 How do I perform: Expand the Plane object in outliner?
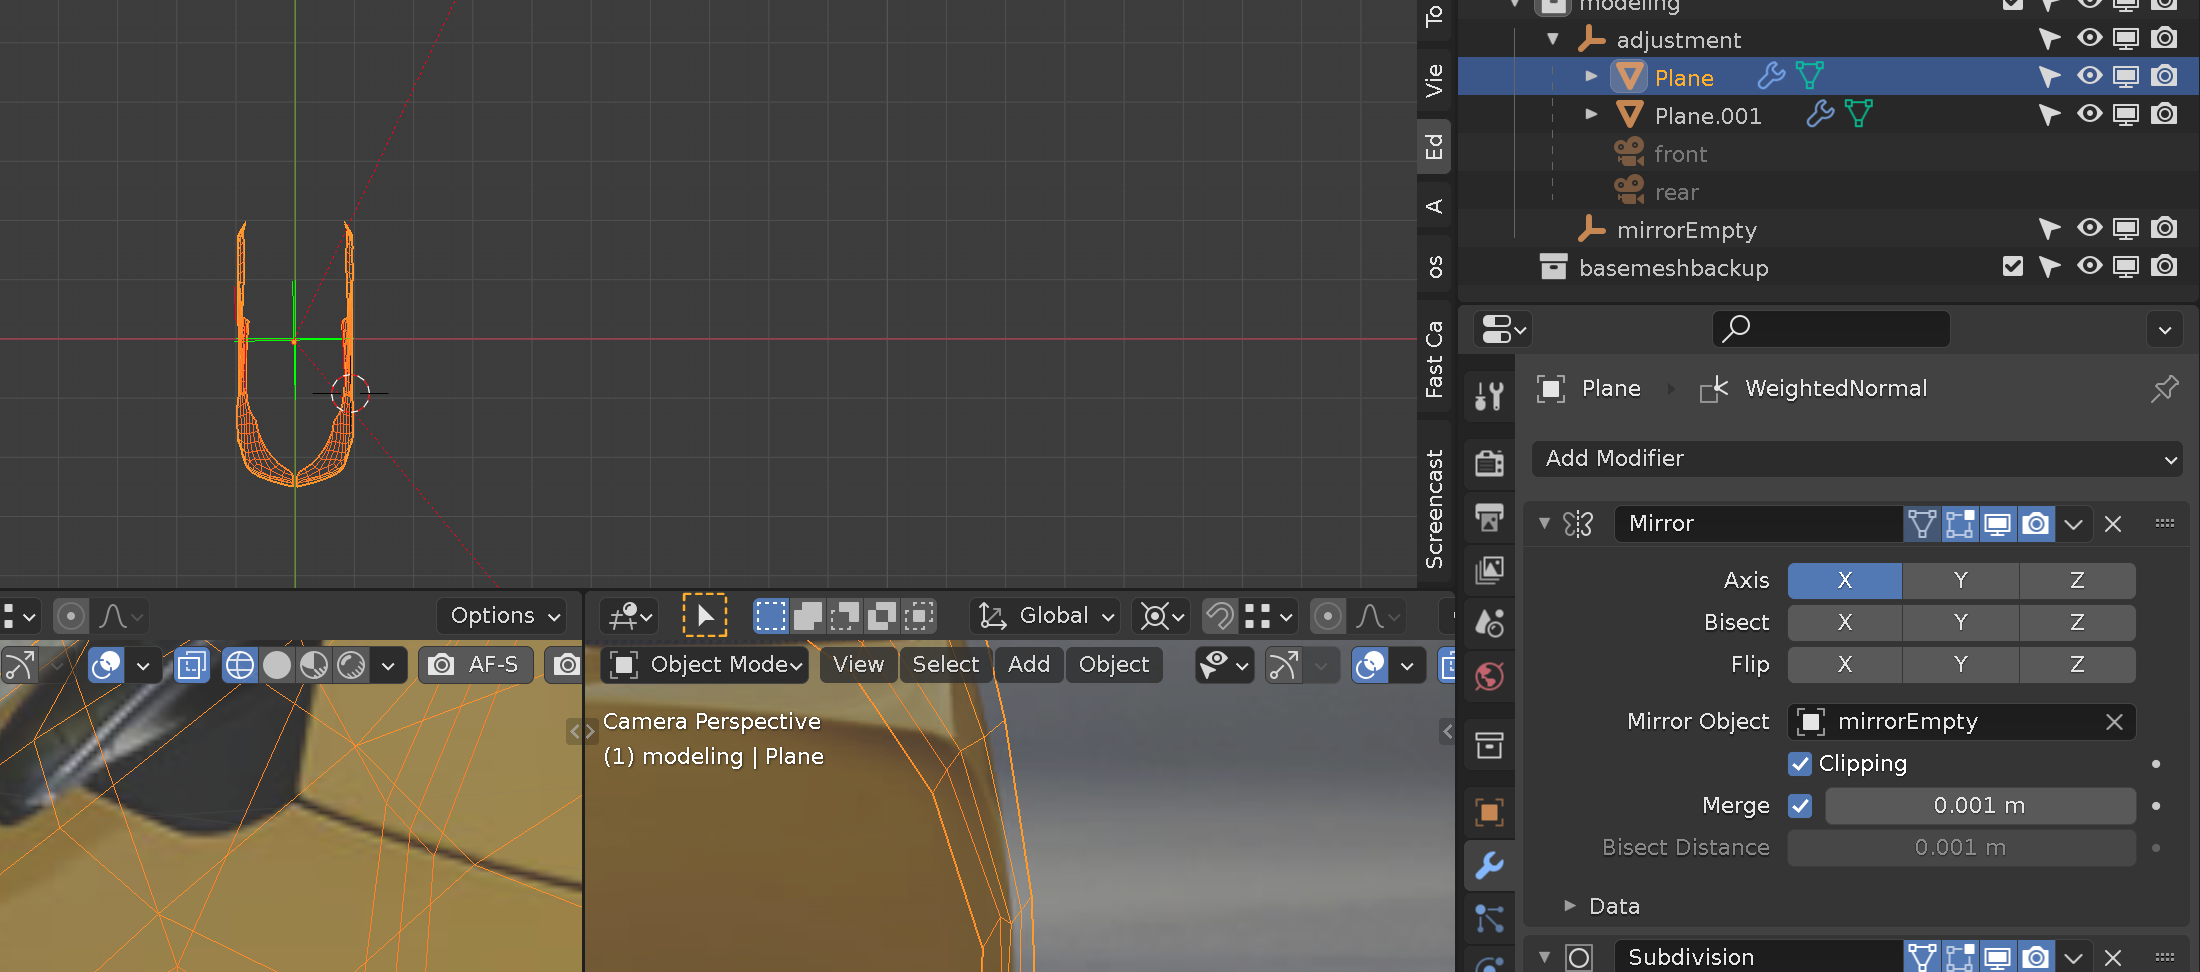click(1591, 76)
